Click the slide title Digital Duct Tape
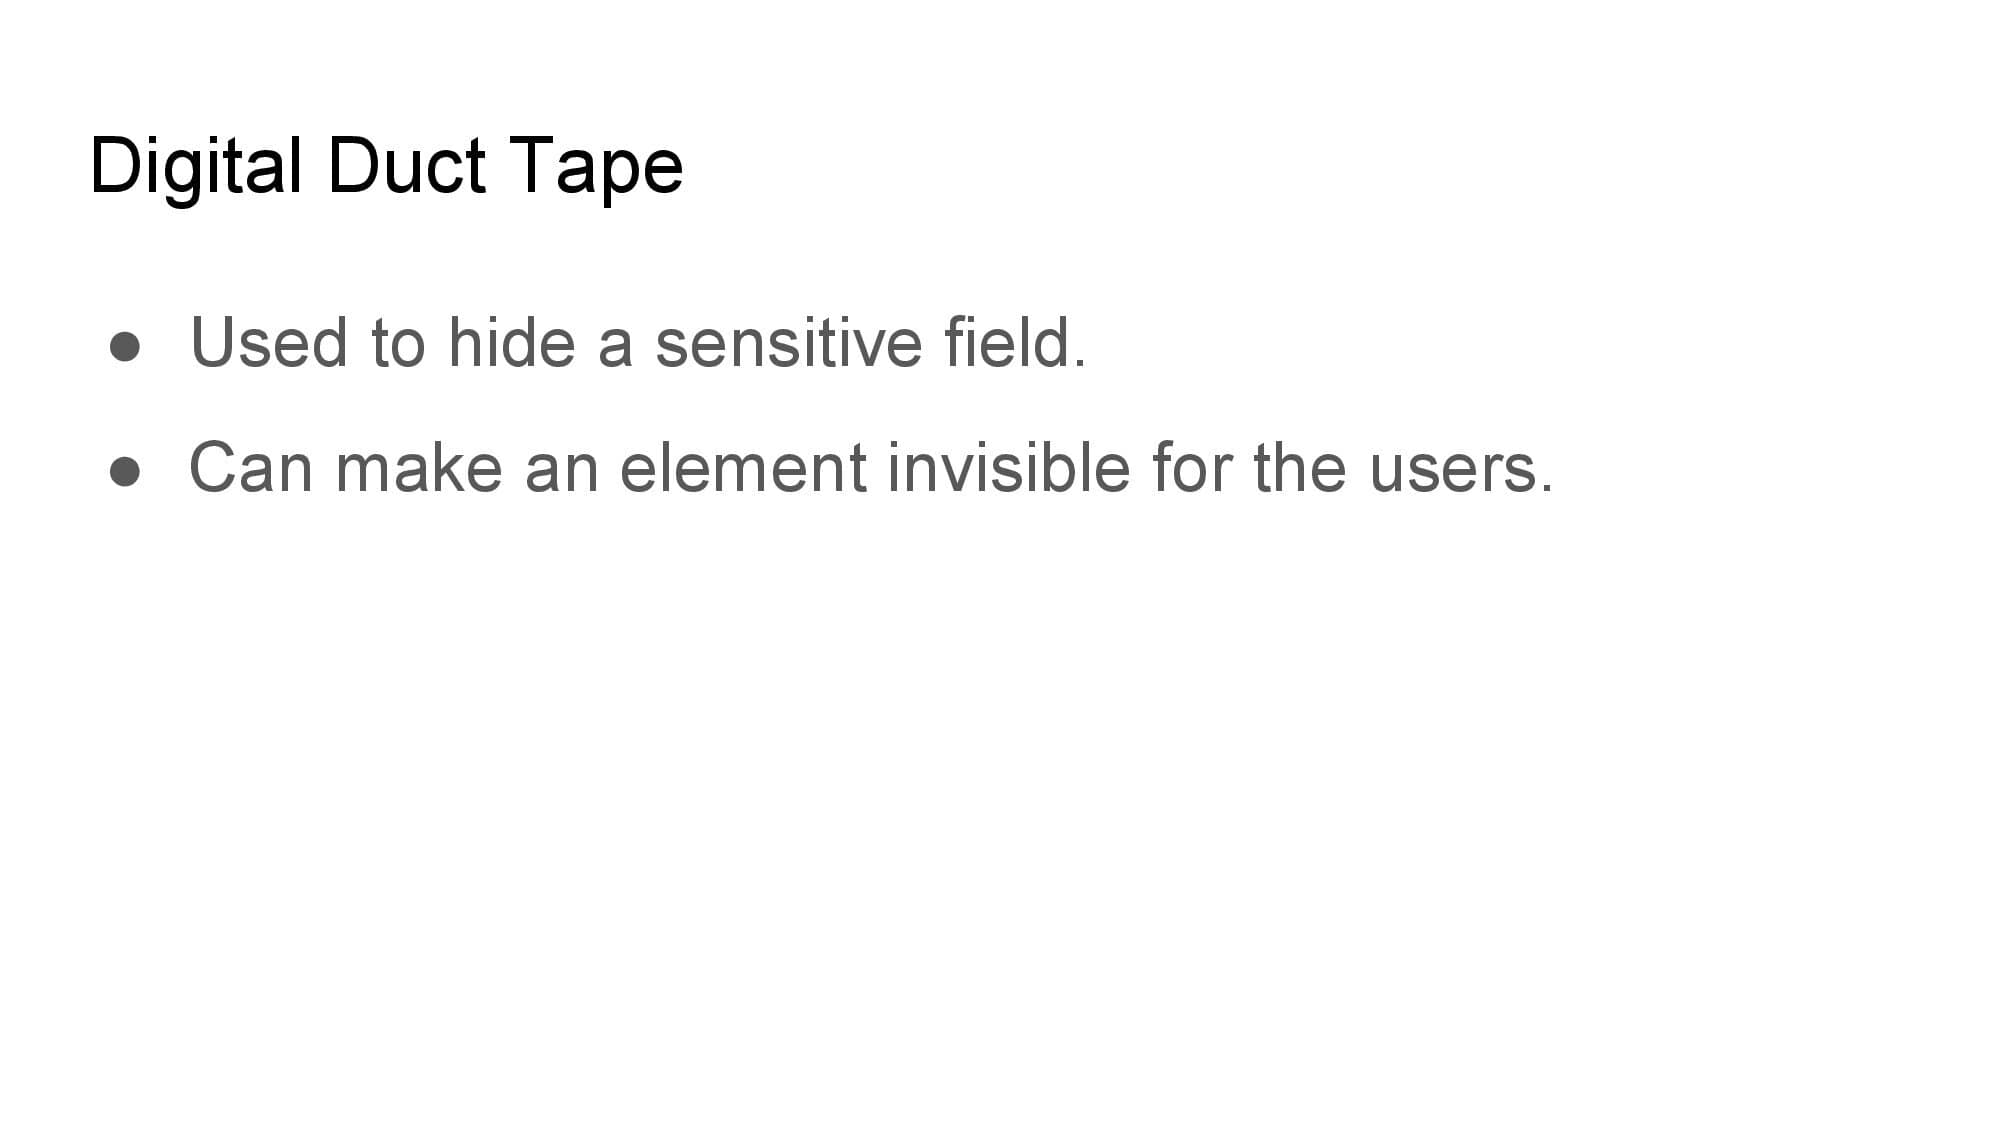 point(386,167)
